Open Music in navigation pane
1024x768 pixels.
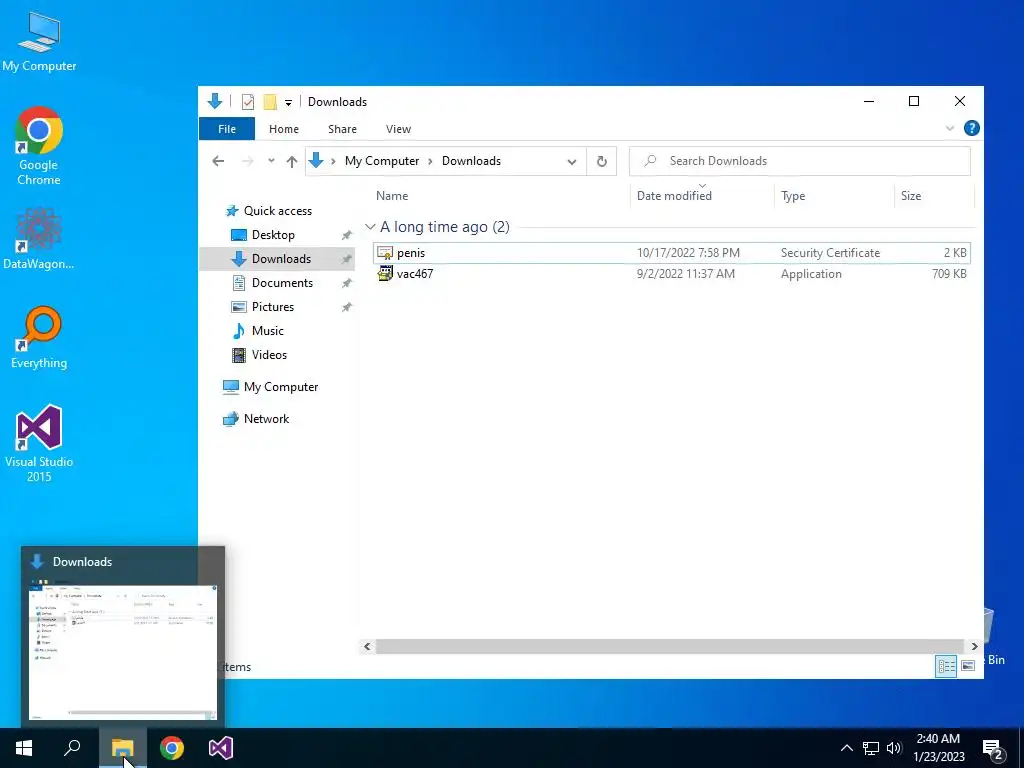click(268, 331)
